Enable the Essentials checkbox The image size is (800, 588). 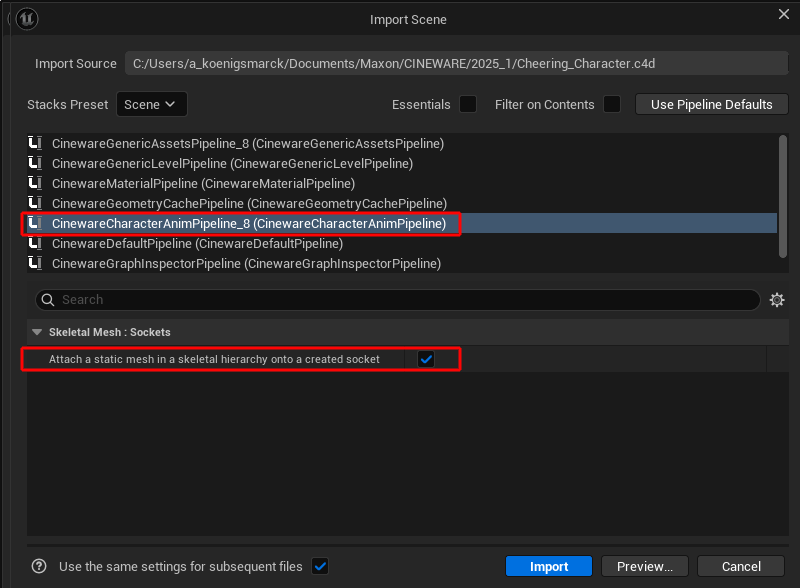click(x=468, y=104)
